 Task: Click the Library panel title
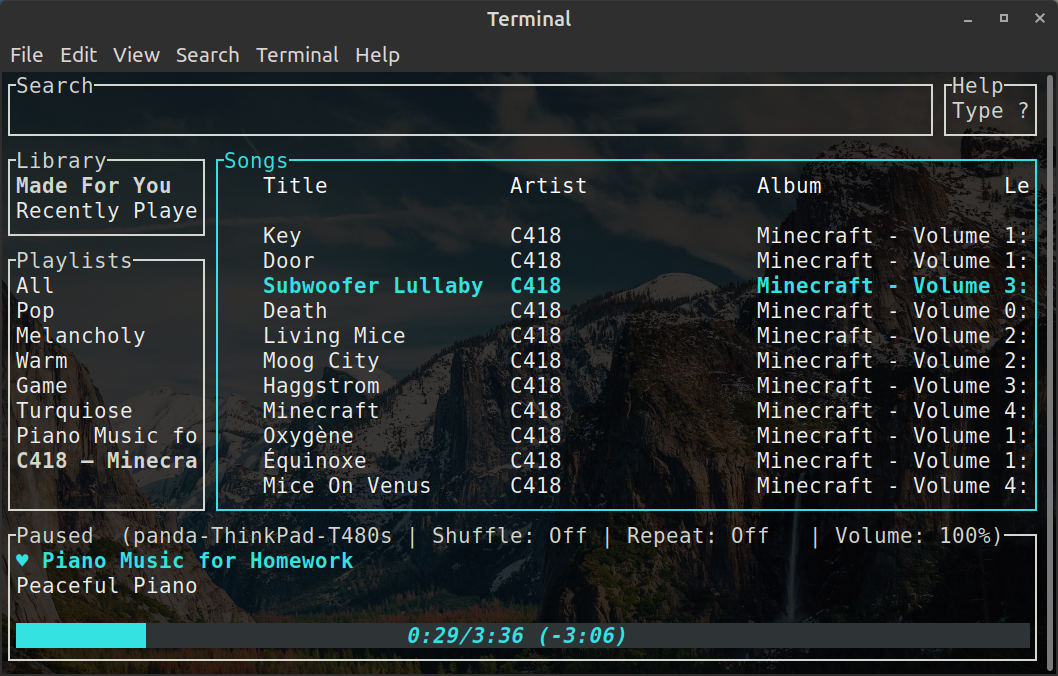coord(61,161)
